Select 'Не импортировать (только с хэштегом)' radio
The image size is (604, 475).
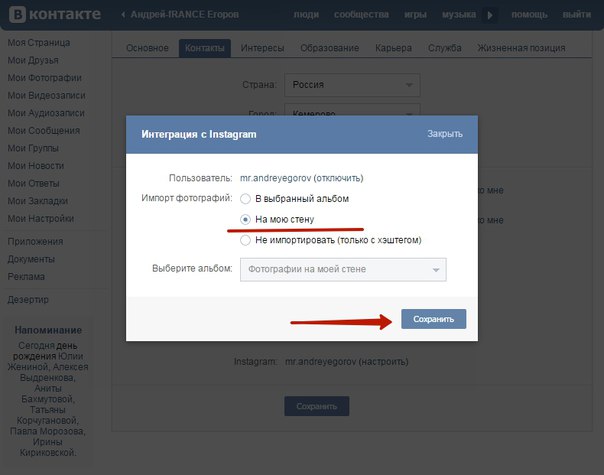click(245, 240)
